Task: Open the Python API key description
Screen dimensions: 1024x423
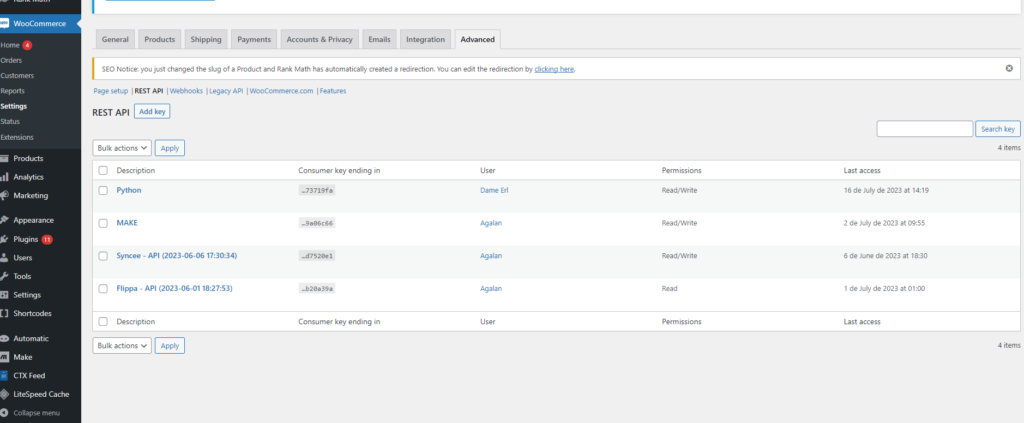Action: [x=129, y=190]
